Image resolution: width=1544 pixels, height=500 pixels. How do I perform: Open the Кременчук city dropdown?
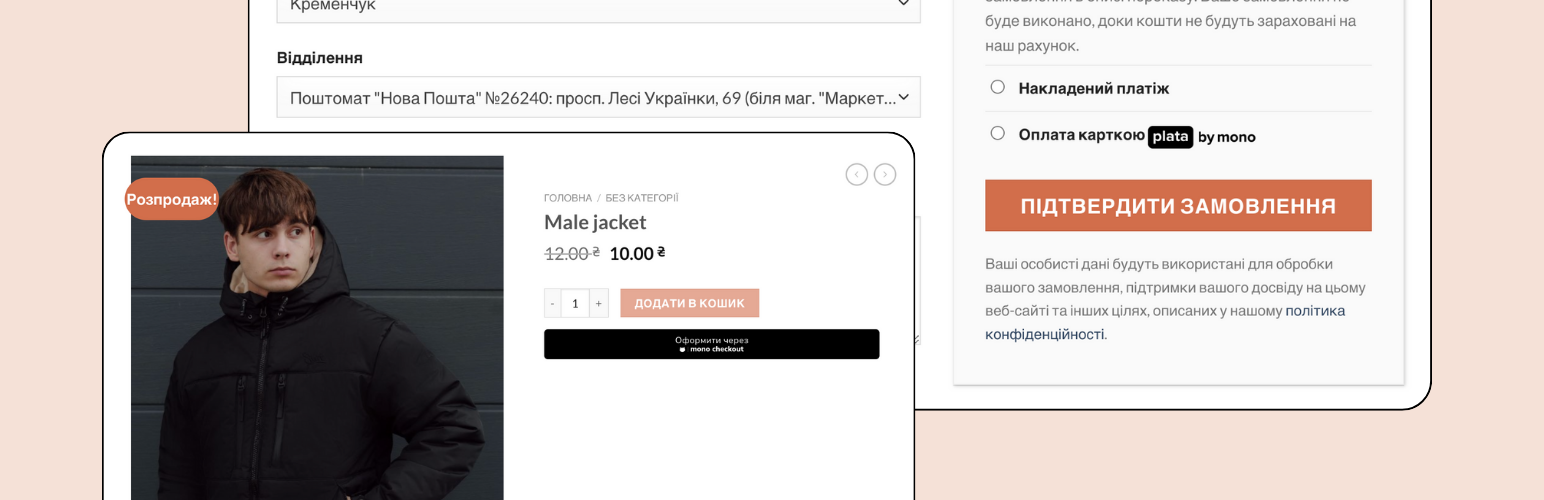tap(598, 6)
